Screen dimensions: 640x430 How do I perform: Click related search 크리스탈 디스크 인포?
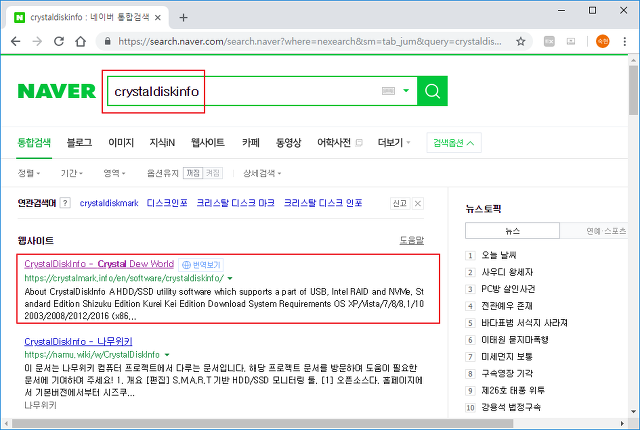323,203
